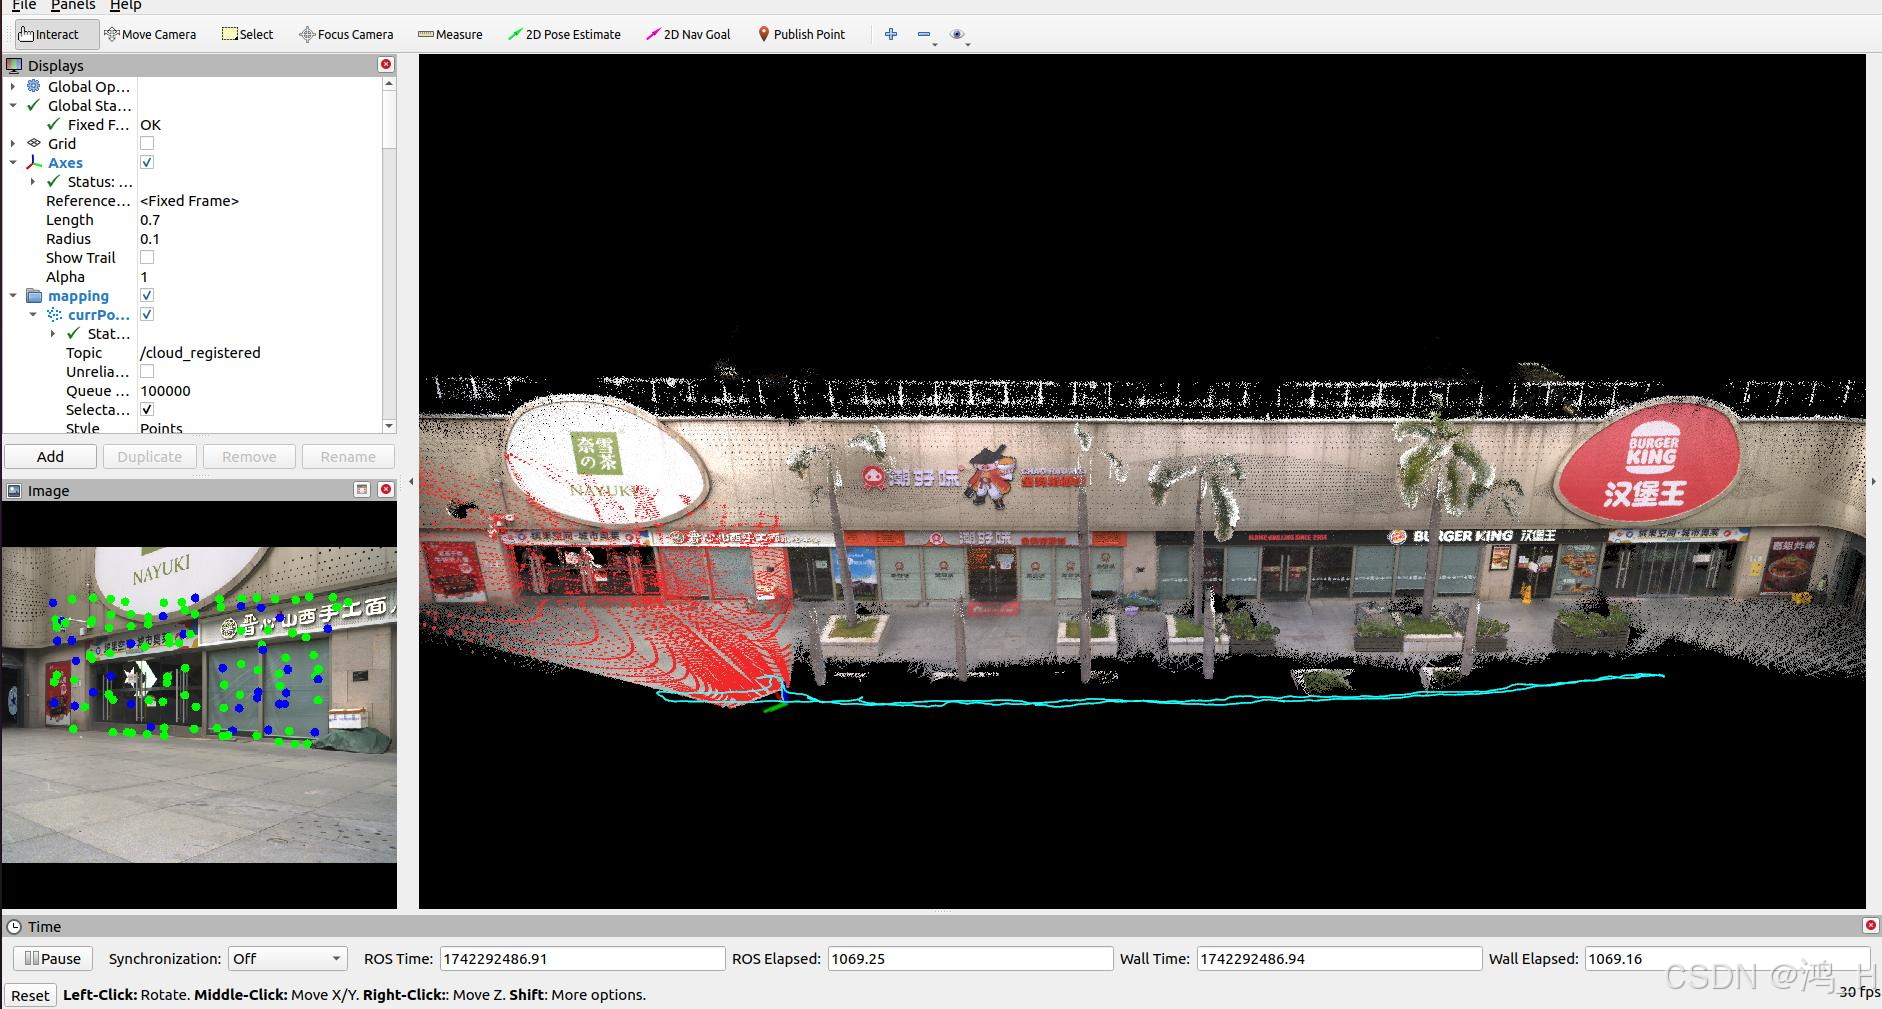Click the Duplicate button
This screenshot has width=1882, height=1009.
150,456
